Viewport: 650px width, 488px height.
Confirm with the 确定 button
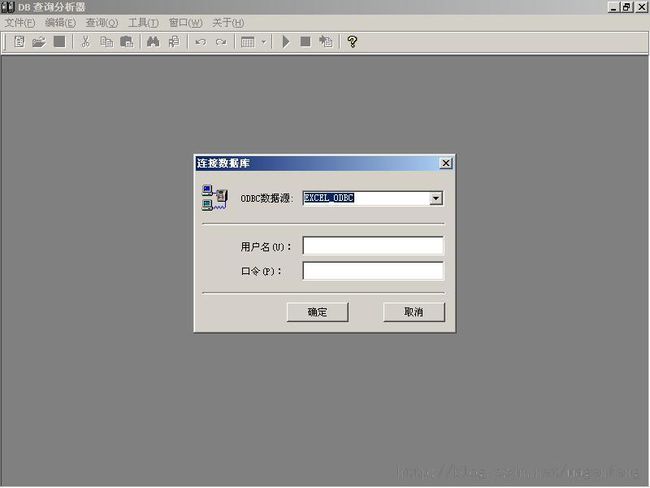318,312
